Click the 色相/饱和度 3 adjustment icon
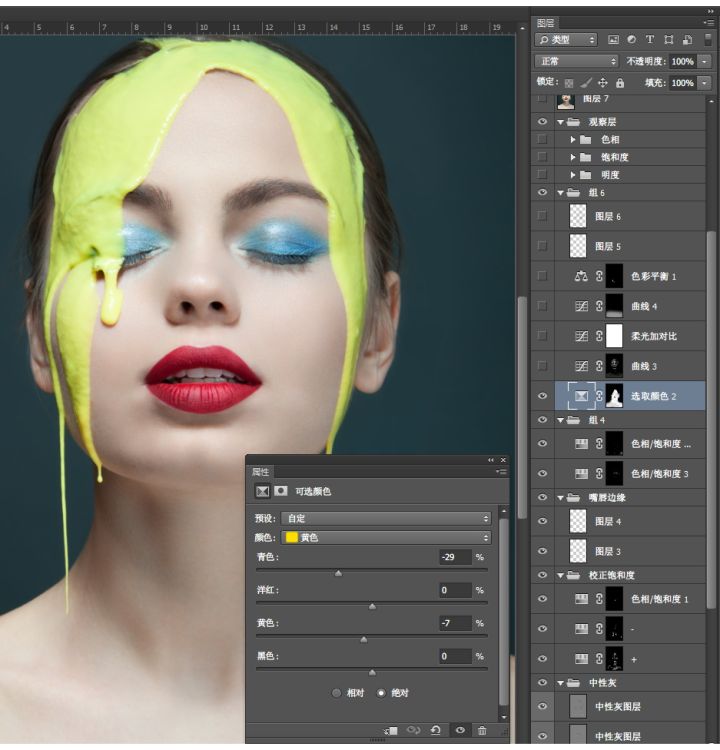The image size is (720, 750). click(581, 474)
